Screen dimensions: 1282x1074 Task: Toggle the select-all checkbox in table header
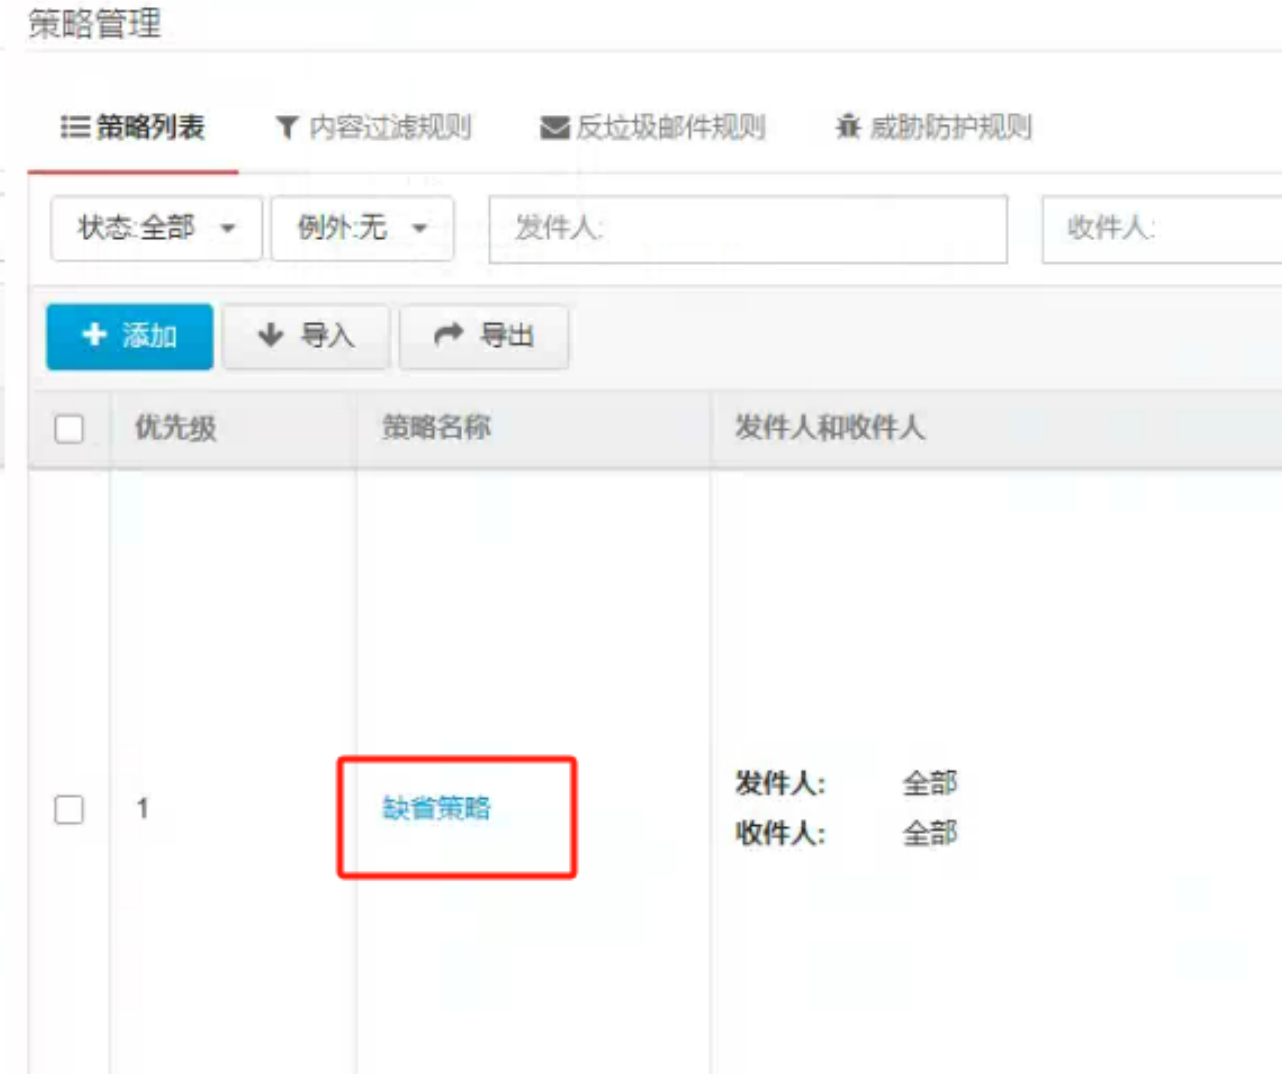pos(69,429)
